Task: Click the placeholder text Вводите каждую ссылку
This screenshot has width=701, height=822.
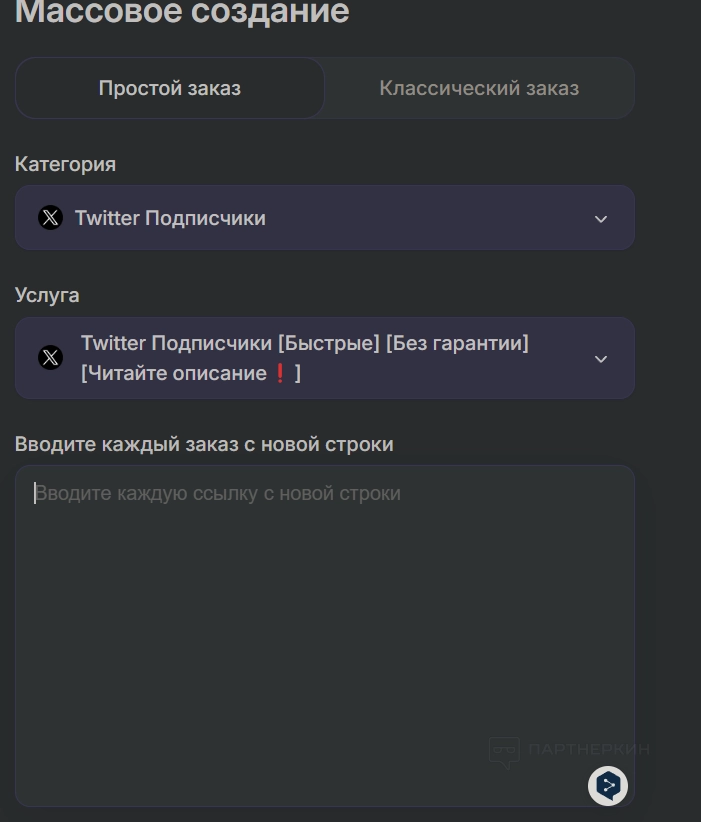Action: coord(220,493)
